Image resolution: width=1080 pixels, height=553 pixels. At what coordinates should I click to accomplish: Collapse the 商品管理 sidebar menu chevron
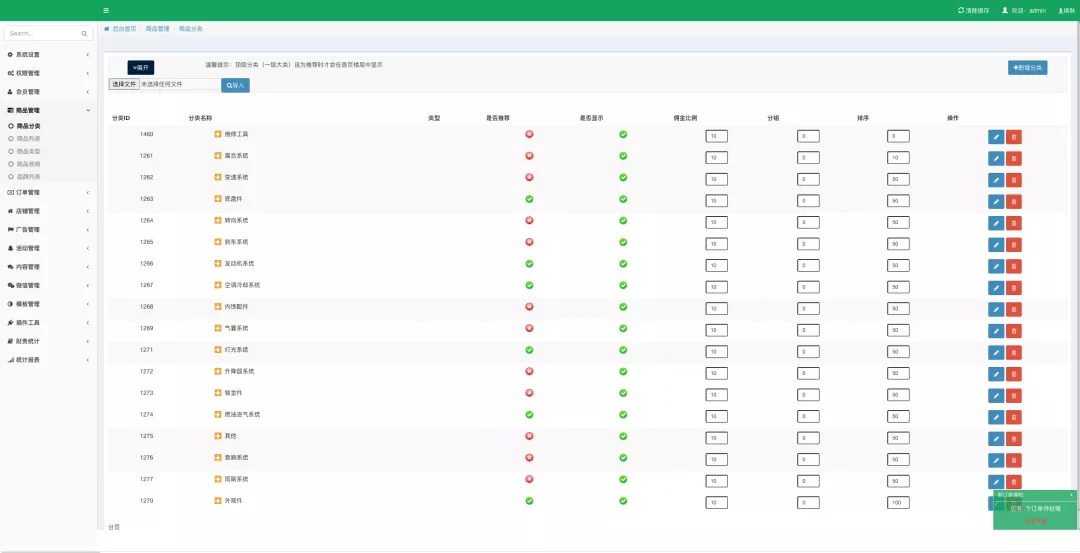(87, 110)
